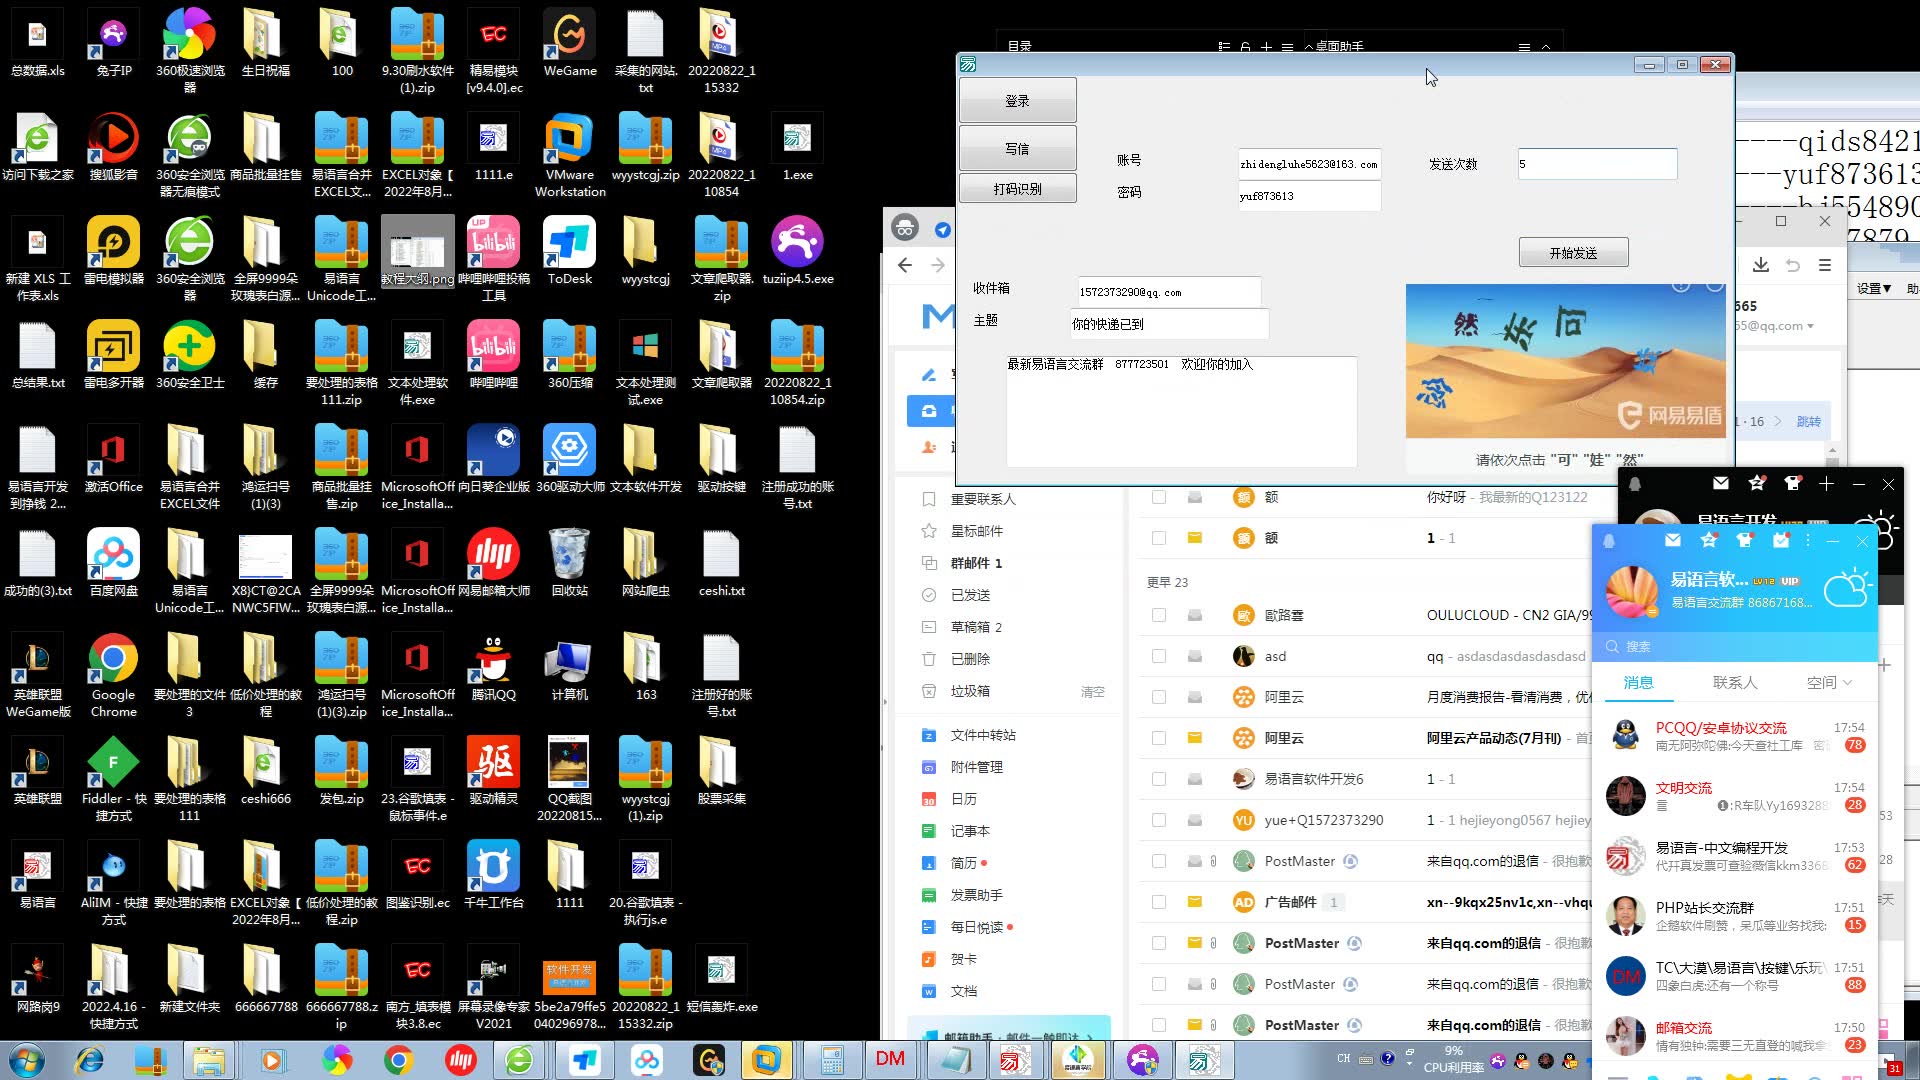Open 草稿箱 folder in the sidebar

(x=975, y=627)
